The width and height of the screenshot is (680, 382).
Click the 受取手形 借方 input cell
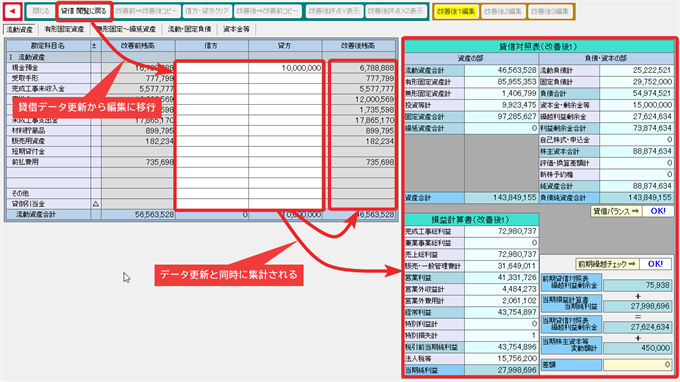[x=212, y=78]
